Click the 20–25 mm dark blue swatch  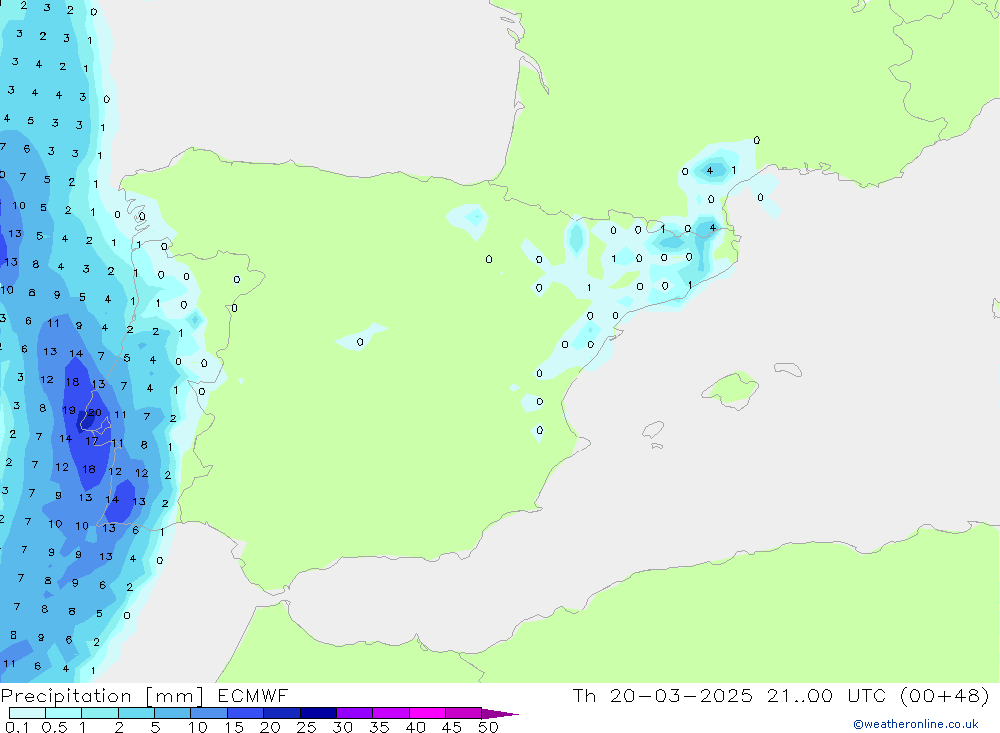point(282,713)
